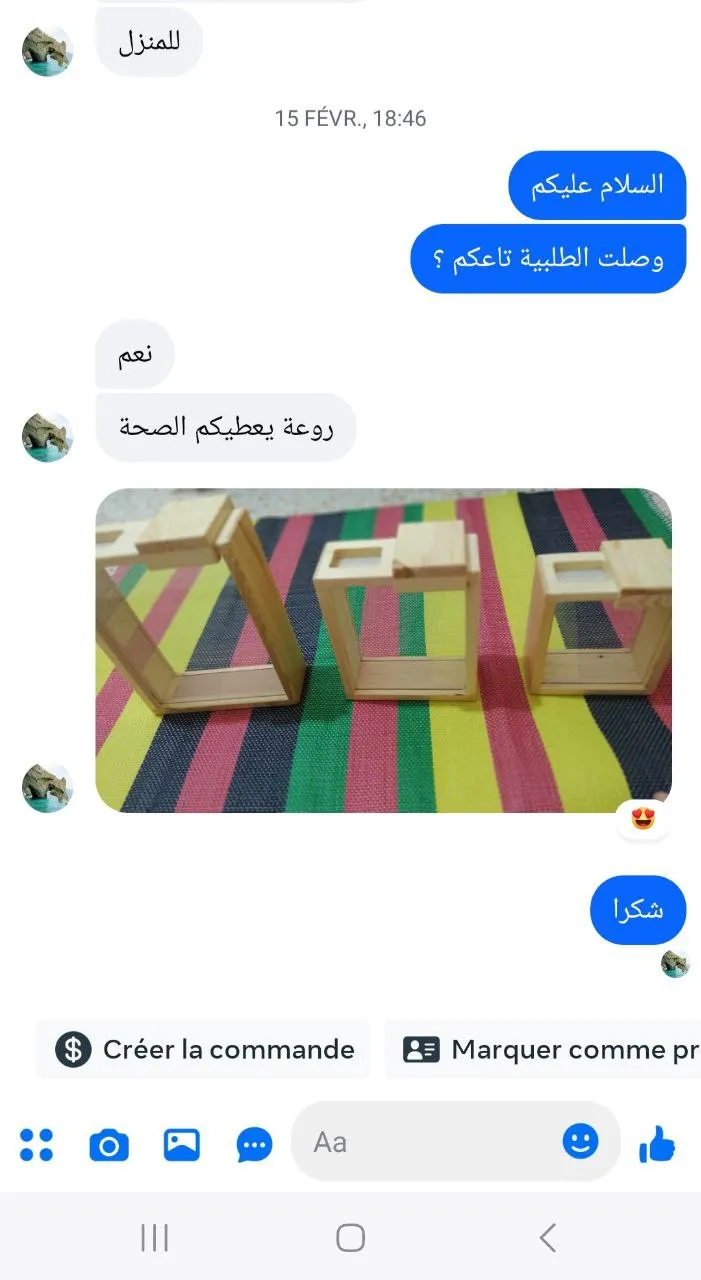701x1280 pixels.
Task: Tap the Android back navigation button
Action: 547,1237
